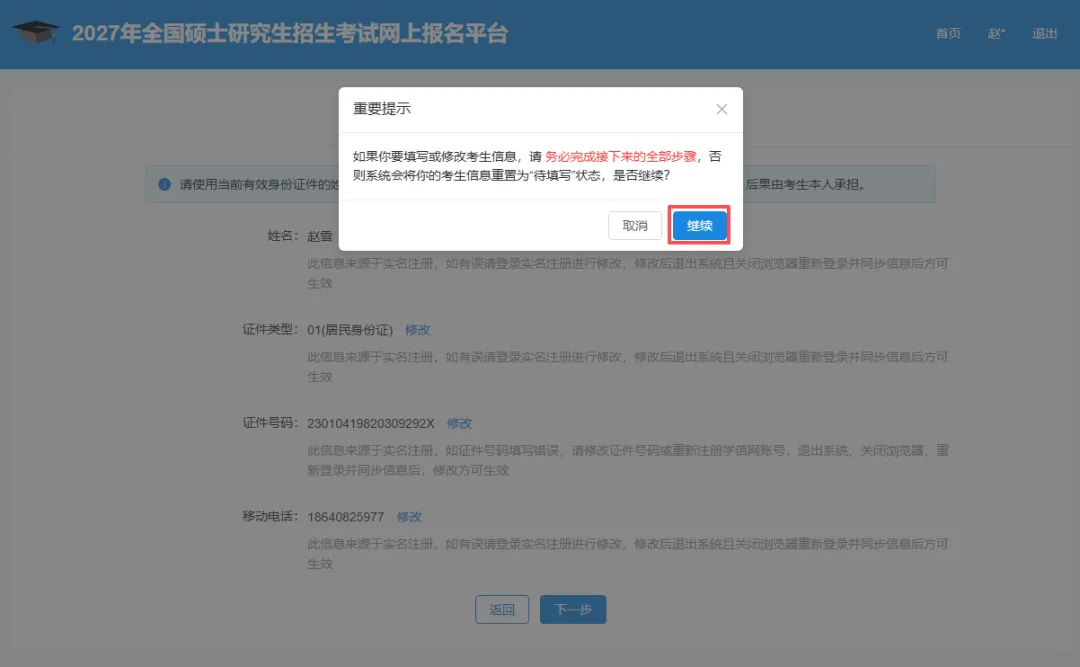Click the phone number 18640825977

click(x=345, y=517)
